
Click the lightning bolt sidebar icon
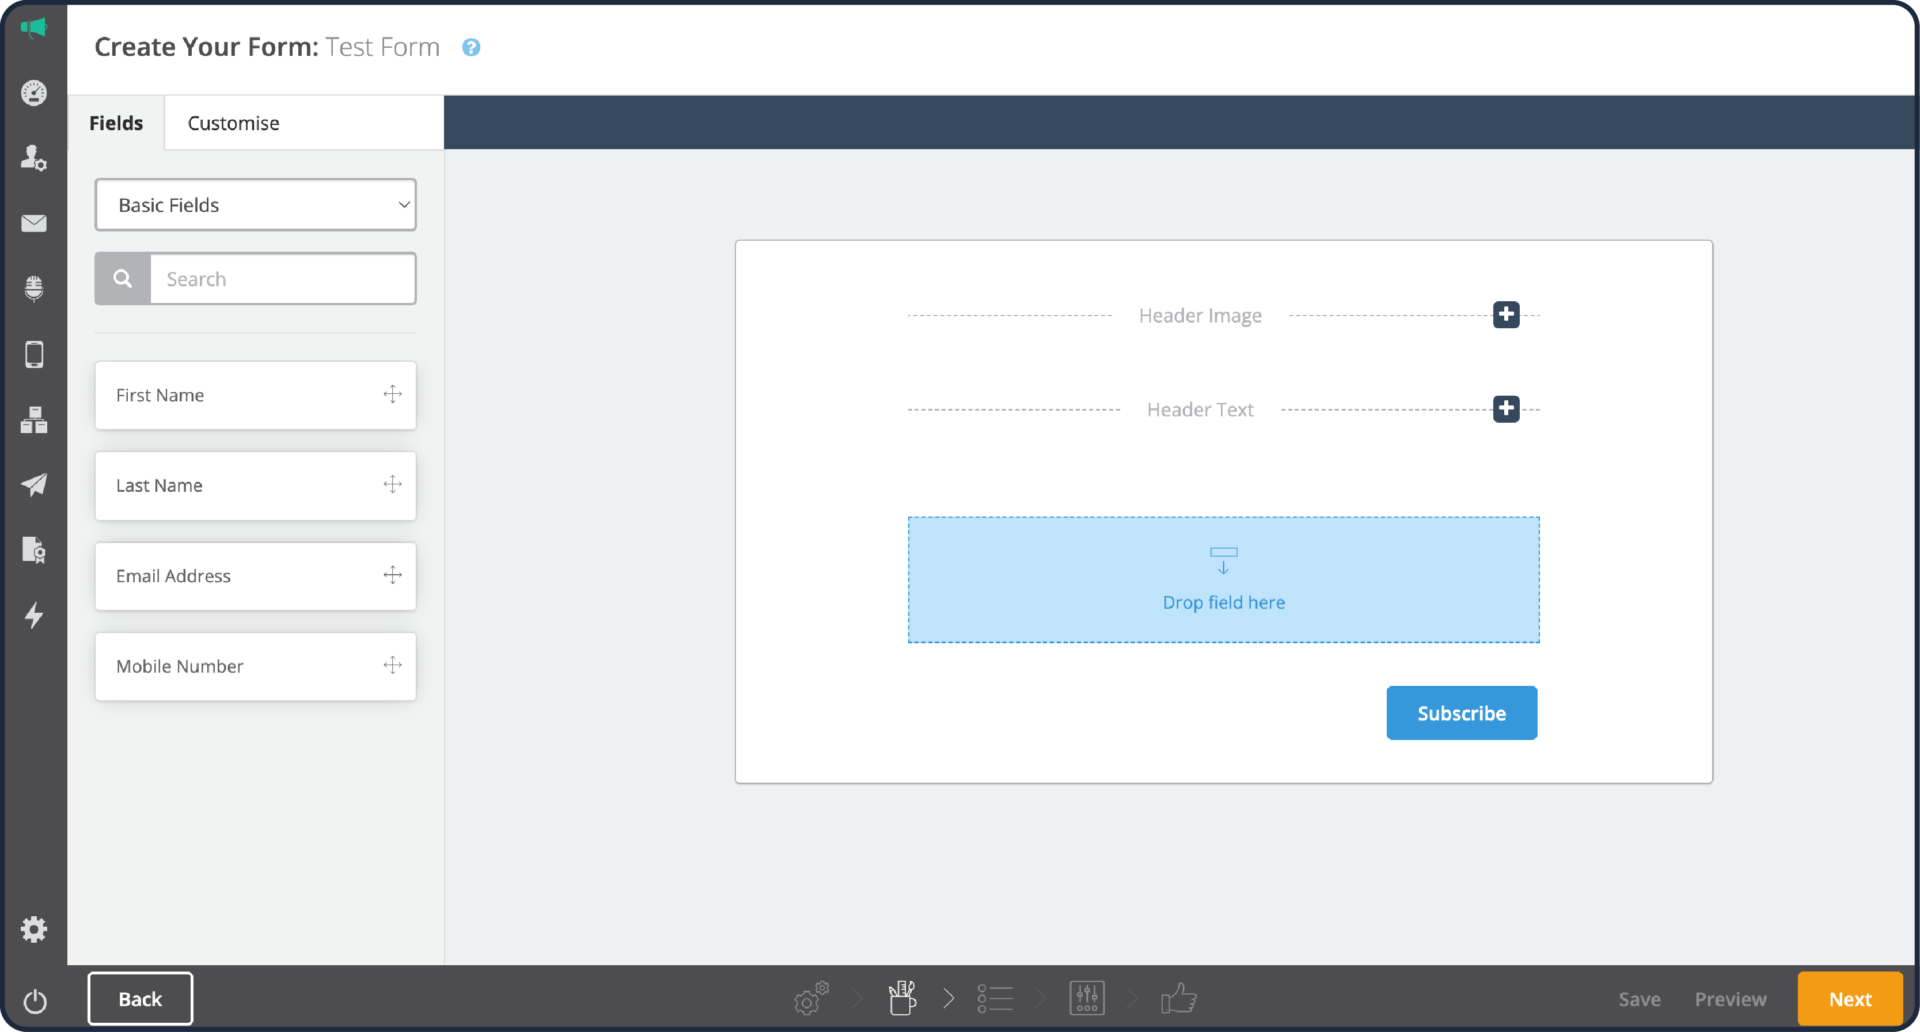[x=34, y=616]
